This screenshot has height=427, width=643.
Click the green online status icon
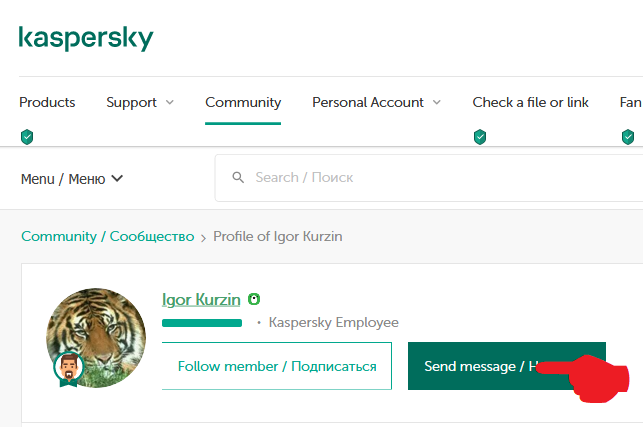(254, 299)
